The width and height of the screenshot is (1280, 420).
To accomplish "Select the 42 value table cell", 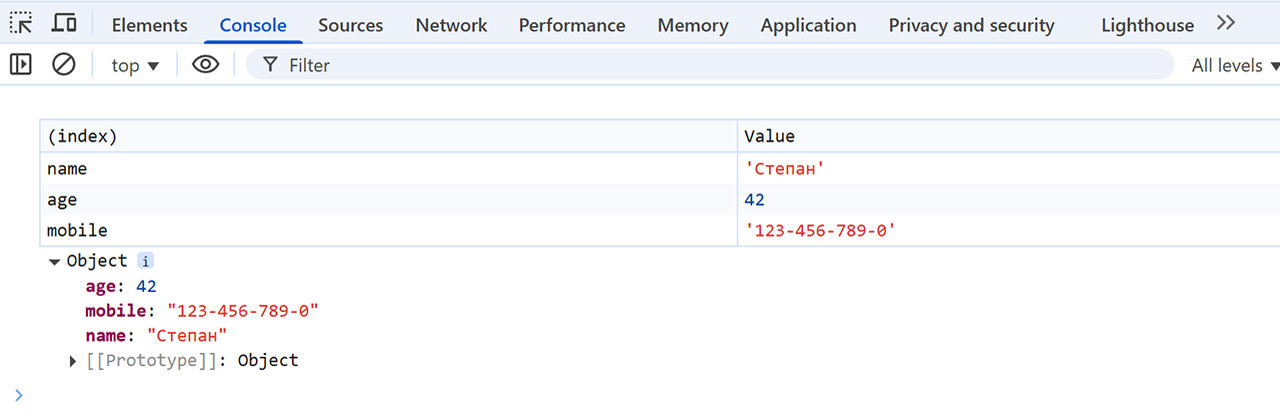I will click(x=1009, y=200).
